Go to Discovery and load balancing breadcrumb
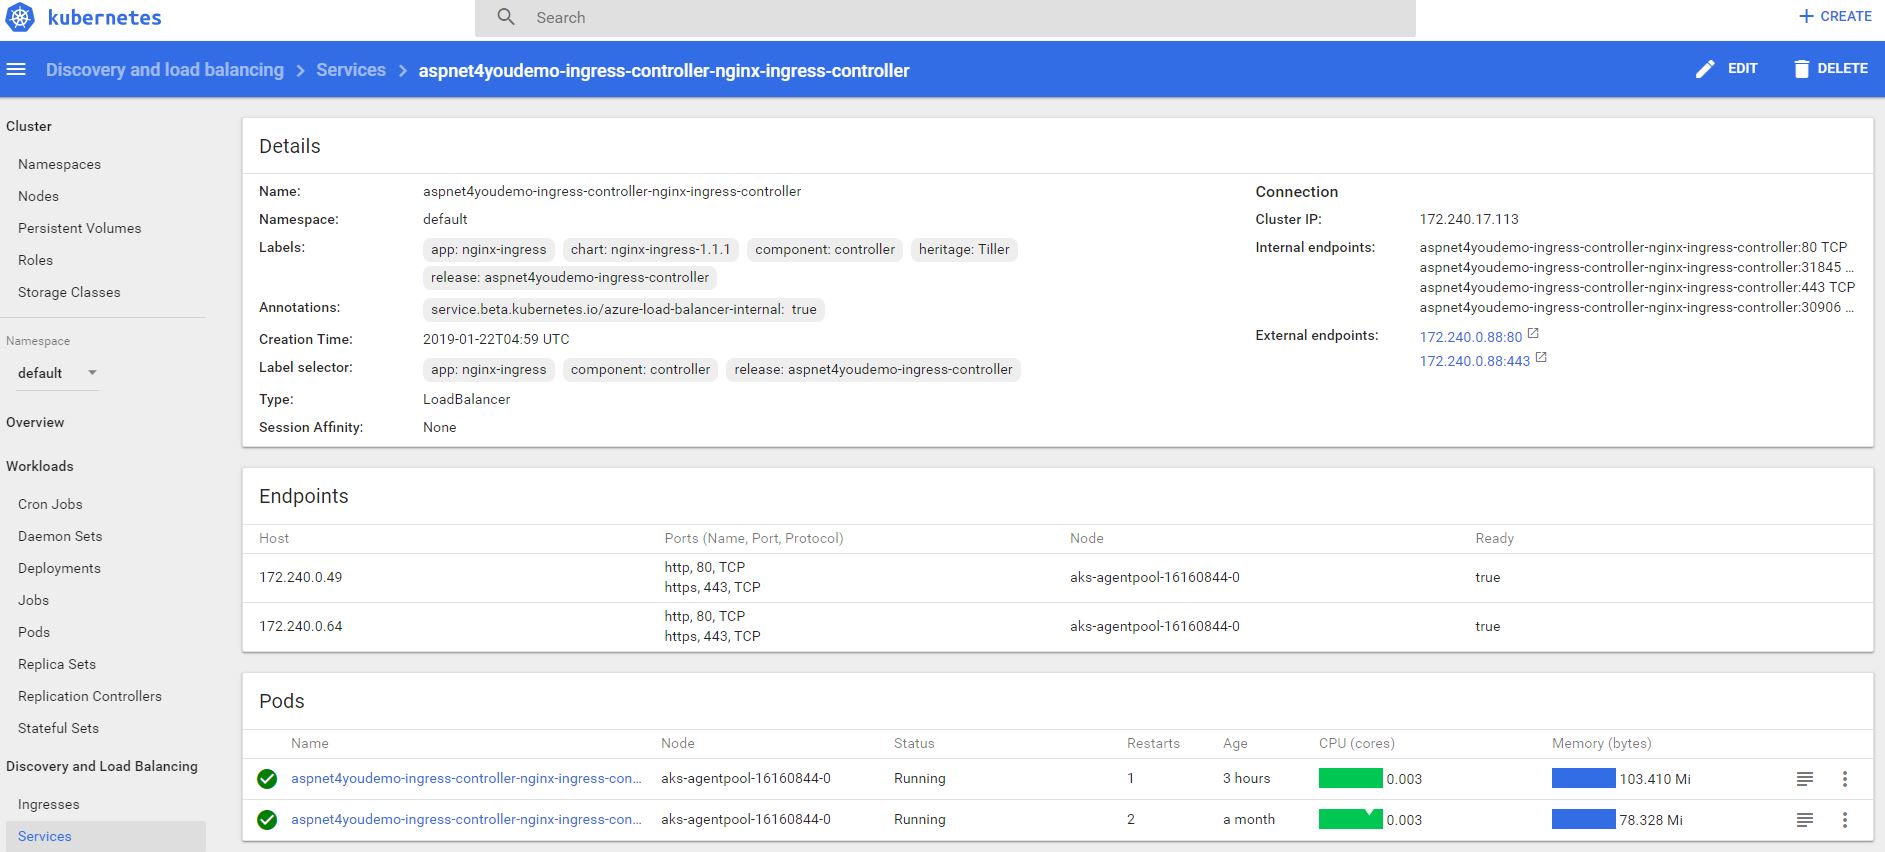Screen dimensions: 1885x852 [165, 70]
